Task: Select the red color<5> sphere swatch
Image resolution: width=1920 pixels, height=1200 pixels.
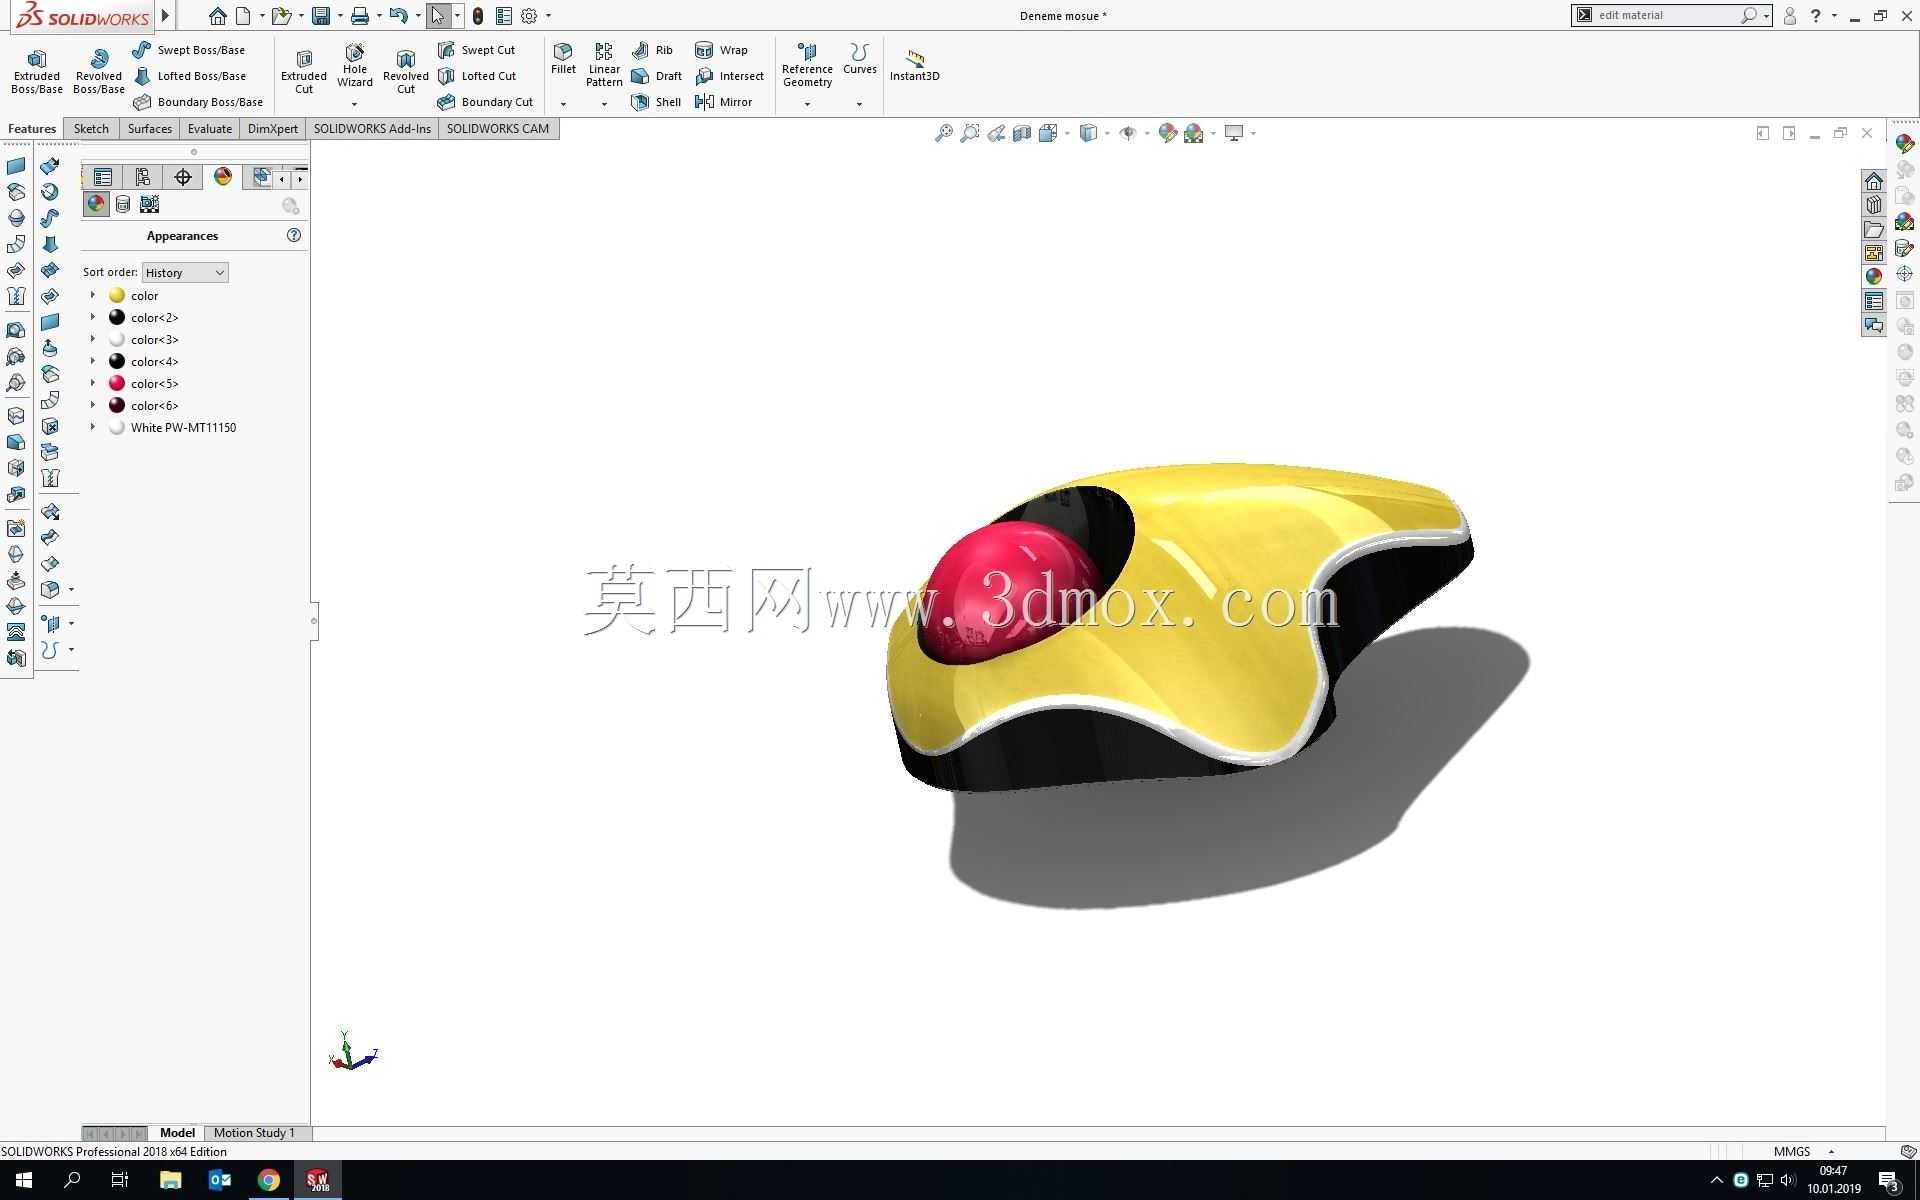Action: 117,383
